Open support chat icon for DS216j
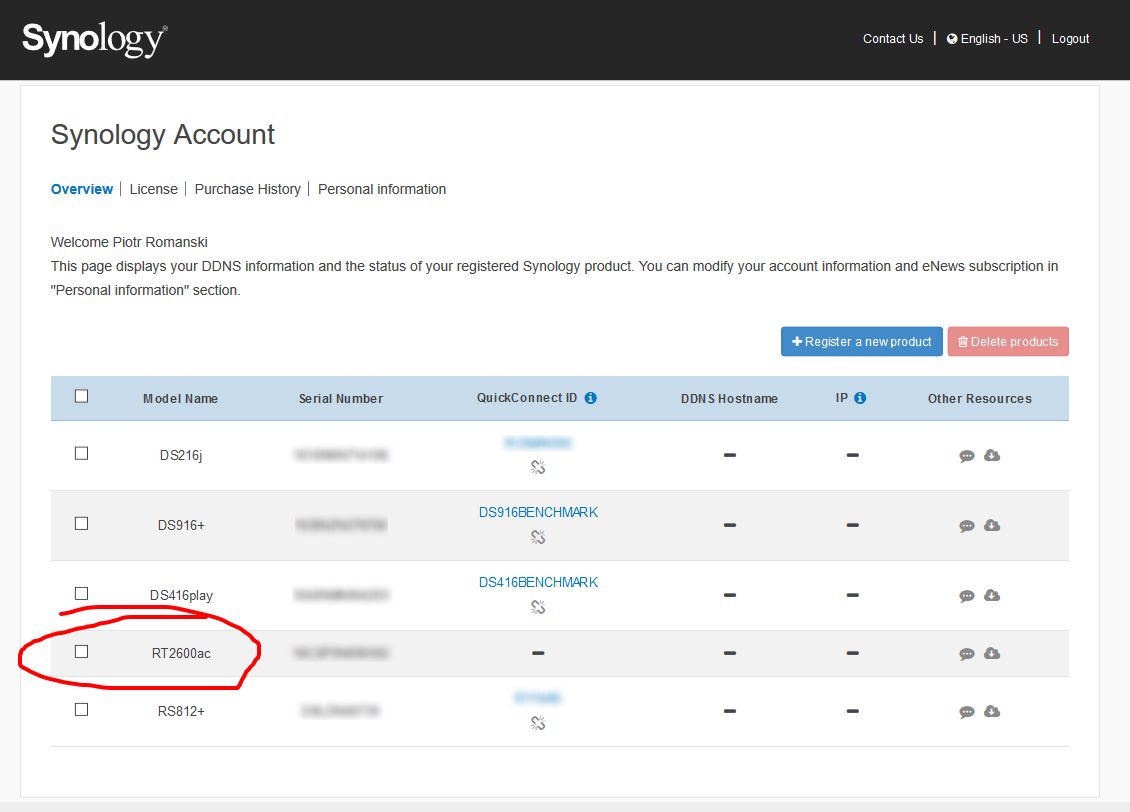1130x812 pixels. pos(966,455)
